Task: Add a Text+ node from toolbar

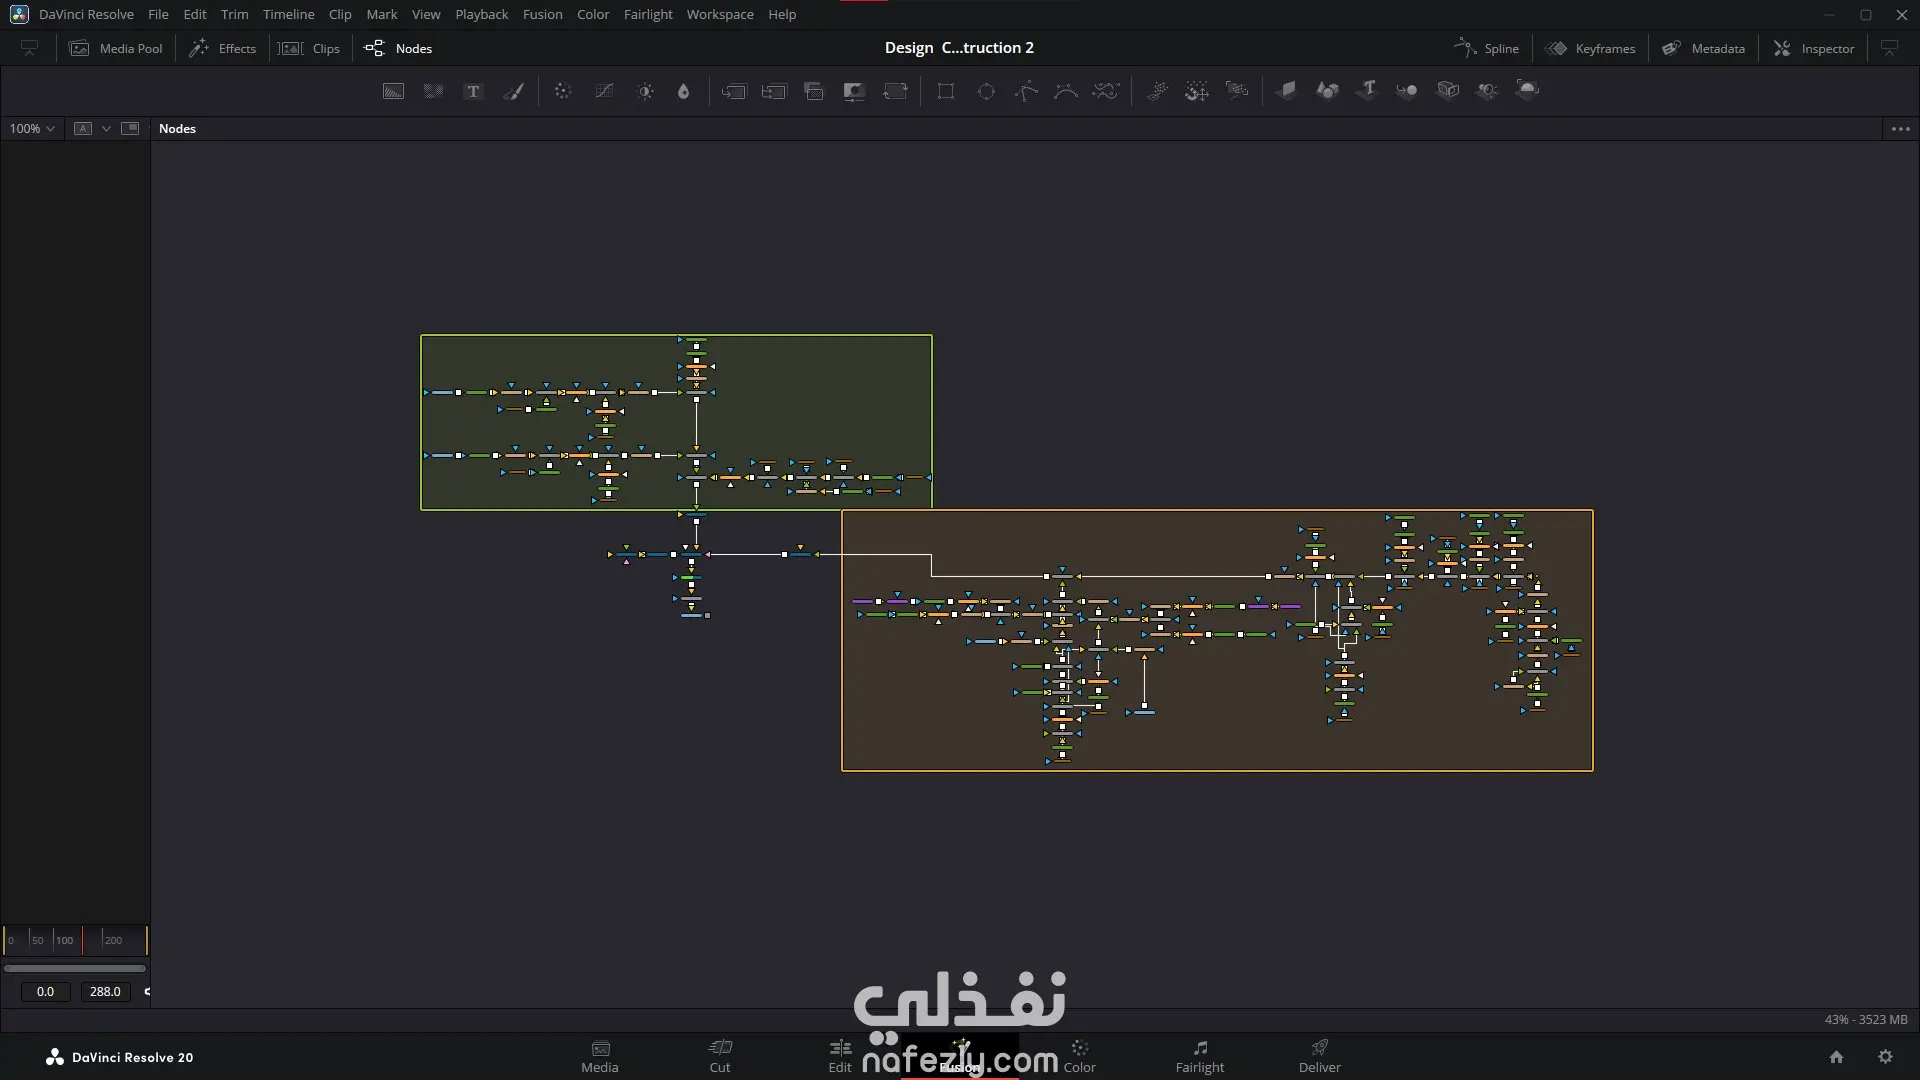Action: tap(473, 91)
